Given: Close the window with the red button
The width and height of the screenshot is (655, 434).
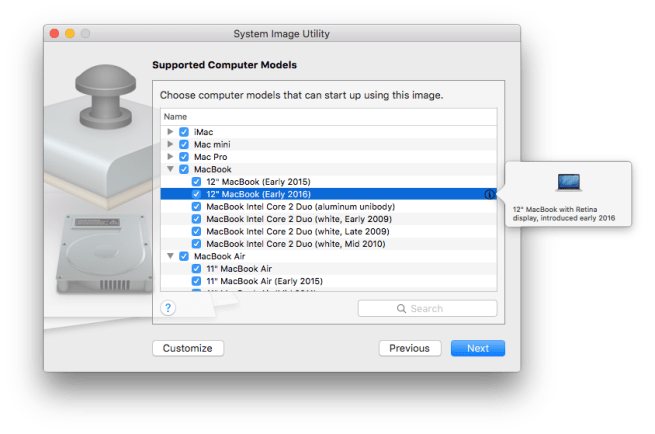Looking at the screenshot, I should tap(54, 33).
